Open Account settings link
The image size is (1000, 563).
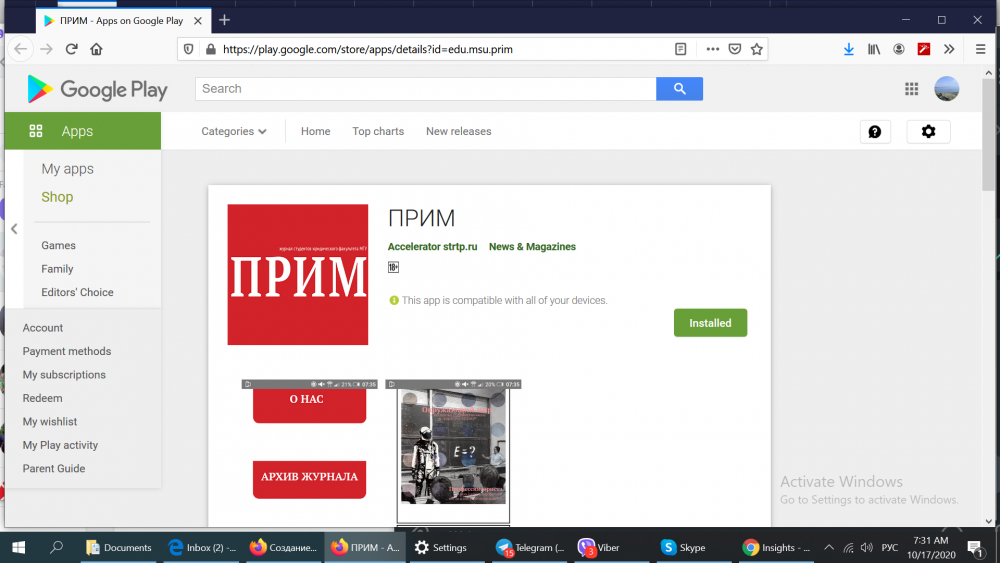43,328
